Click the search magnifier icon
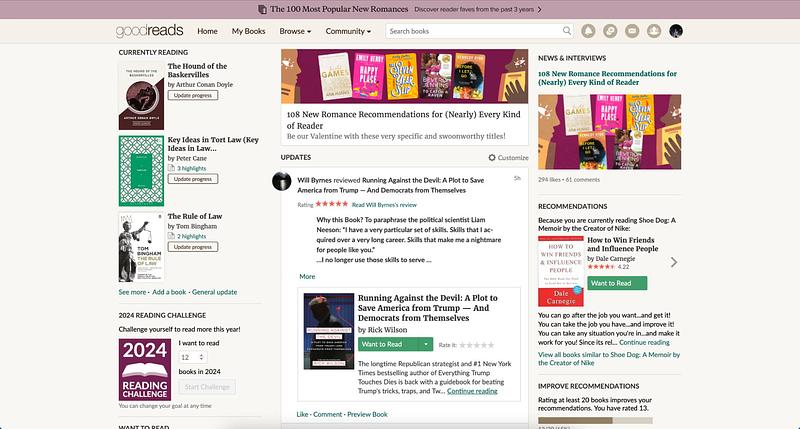Screen dimensions: 800x429 pyautogui.click(x=567, y=31)
